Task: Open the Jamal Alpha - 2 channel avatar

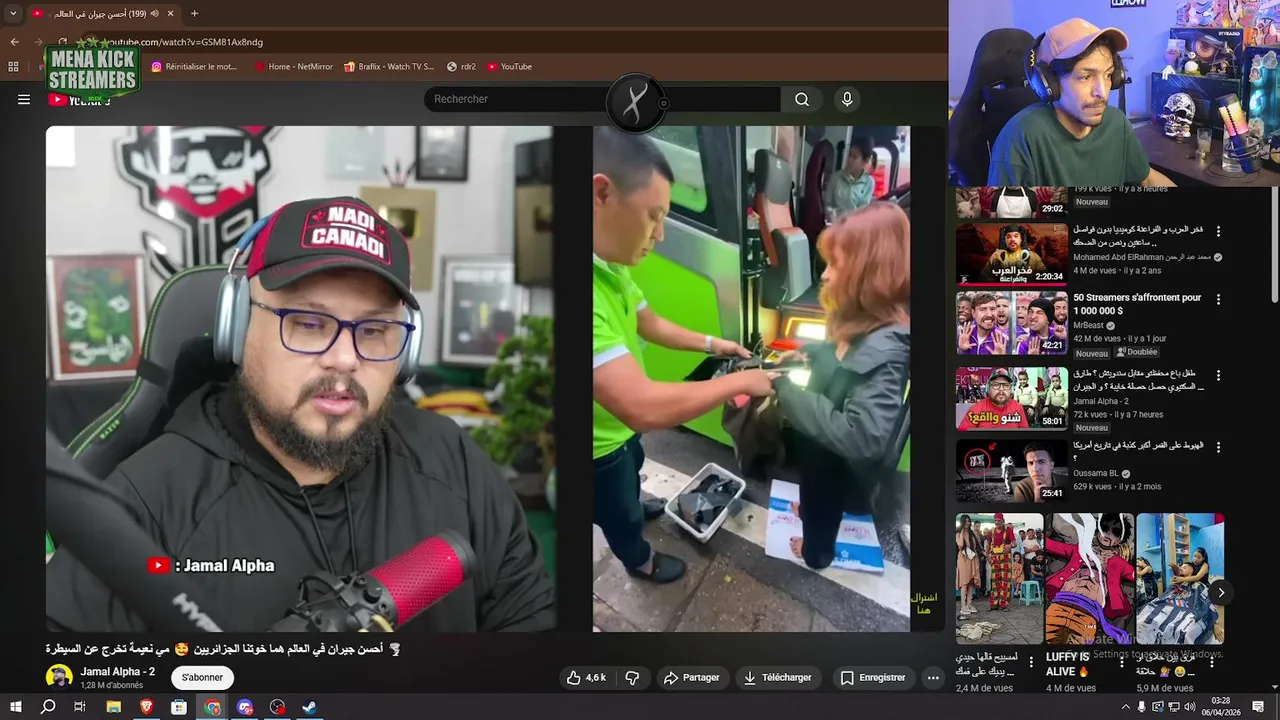Action: (59, 677)
